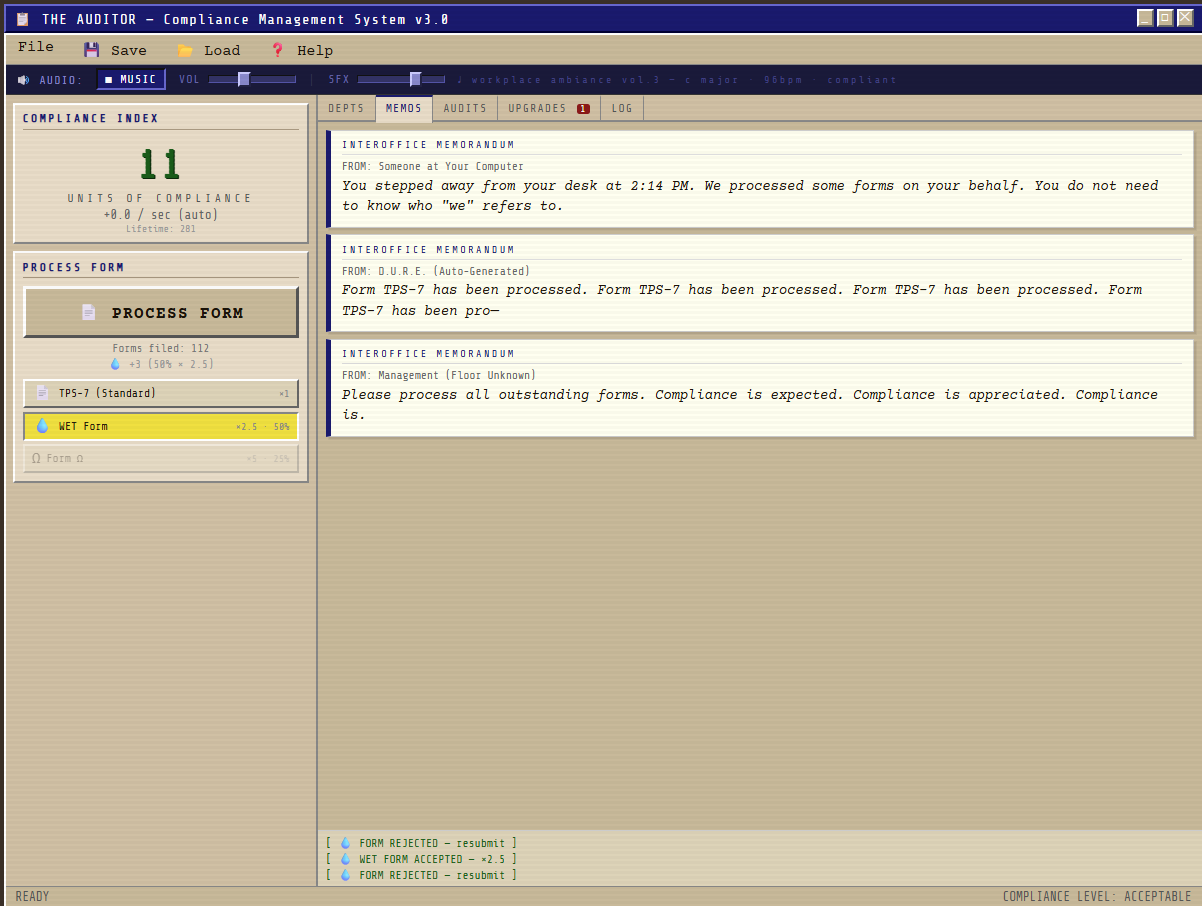
Task: Click the workplace ambiance track title
Action: [x=677, y=80]
